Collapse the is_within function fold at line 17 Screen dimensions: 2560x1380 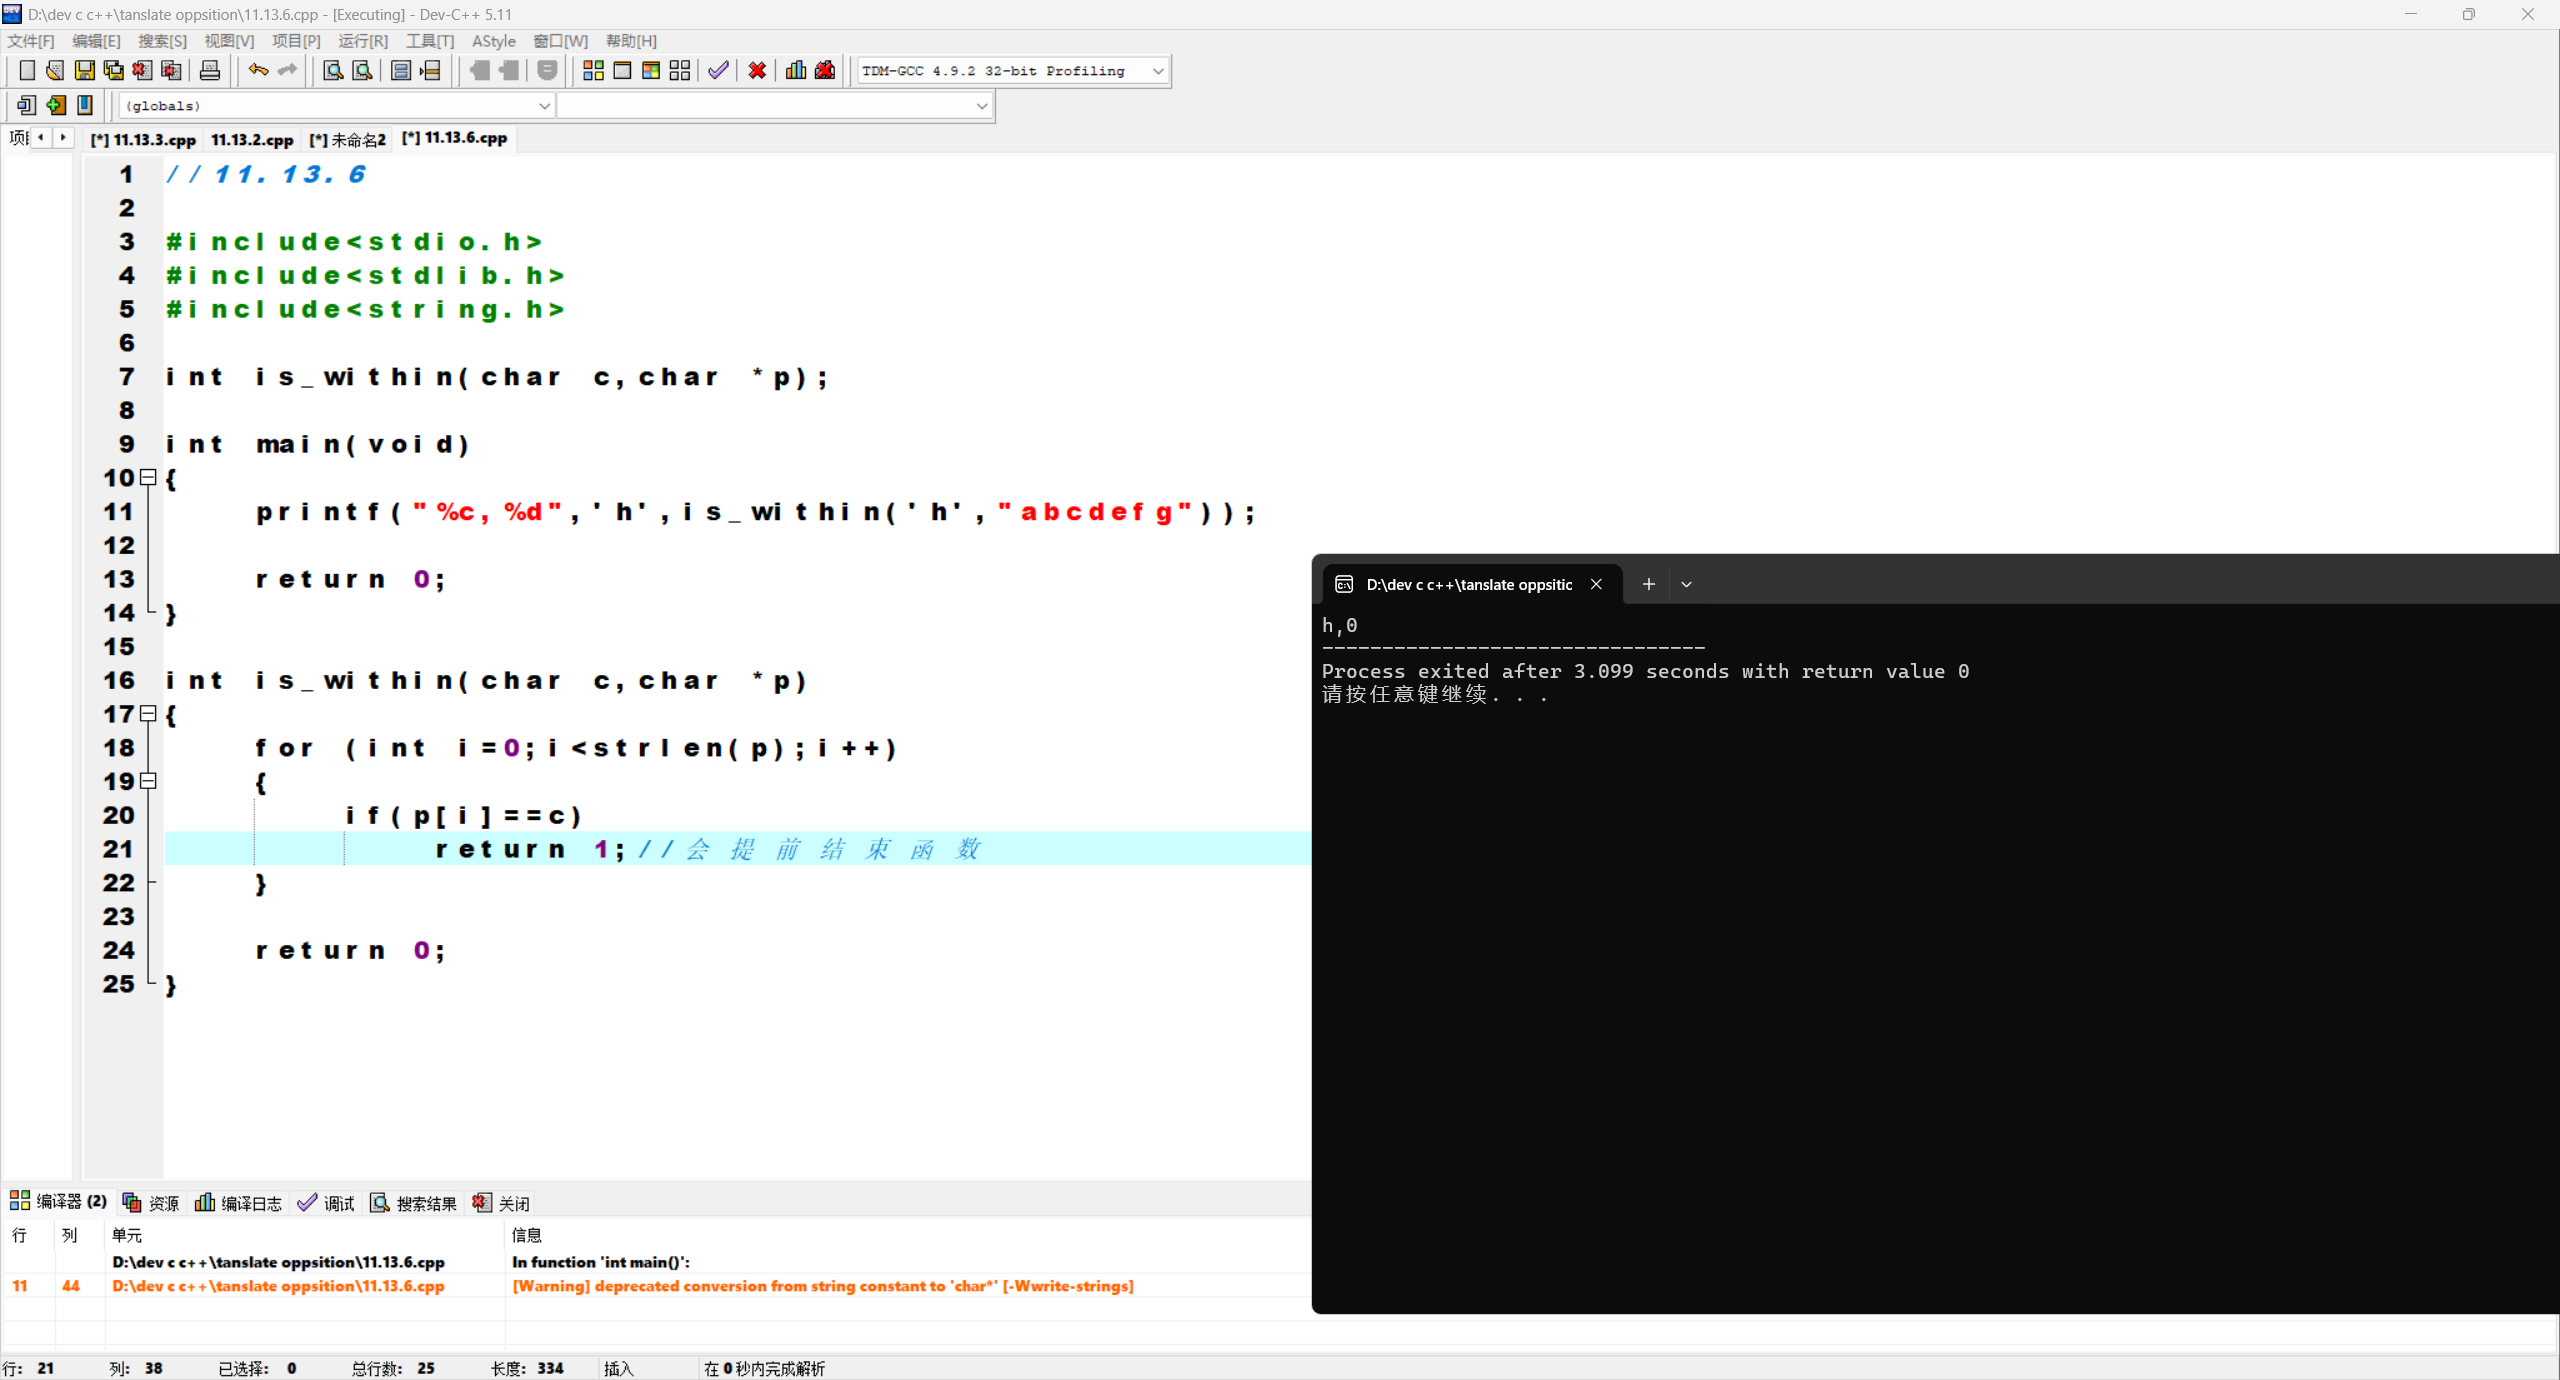(x=148, y=714)
